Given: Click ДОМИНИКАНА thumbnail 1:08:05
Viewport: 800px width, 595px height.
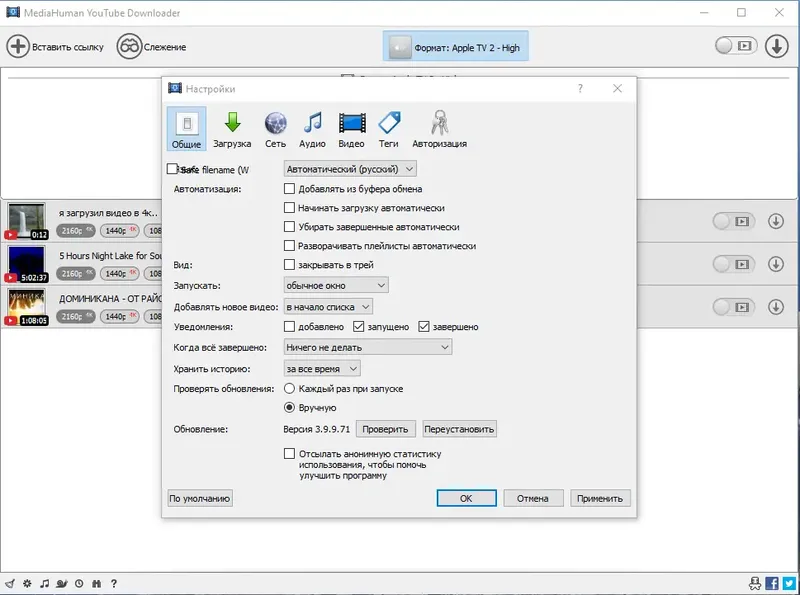Looking at the screenshot, I should tap(27, 307).
